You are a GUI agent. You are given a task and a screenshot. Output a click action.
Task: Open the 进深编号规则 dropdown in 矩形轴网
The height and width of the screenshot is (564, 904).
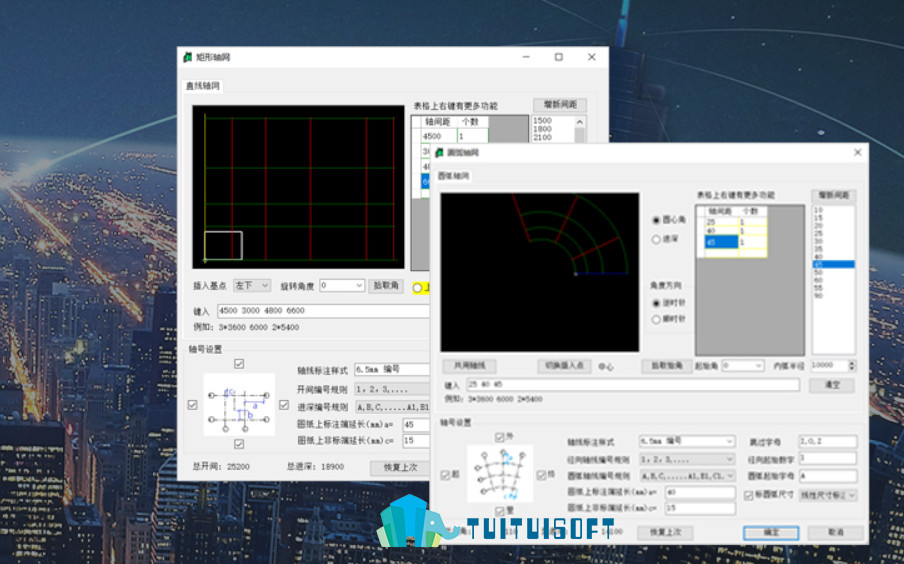(392, 407)
